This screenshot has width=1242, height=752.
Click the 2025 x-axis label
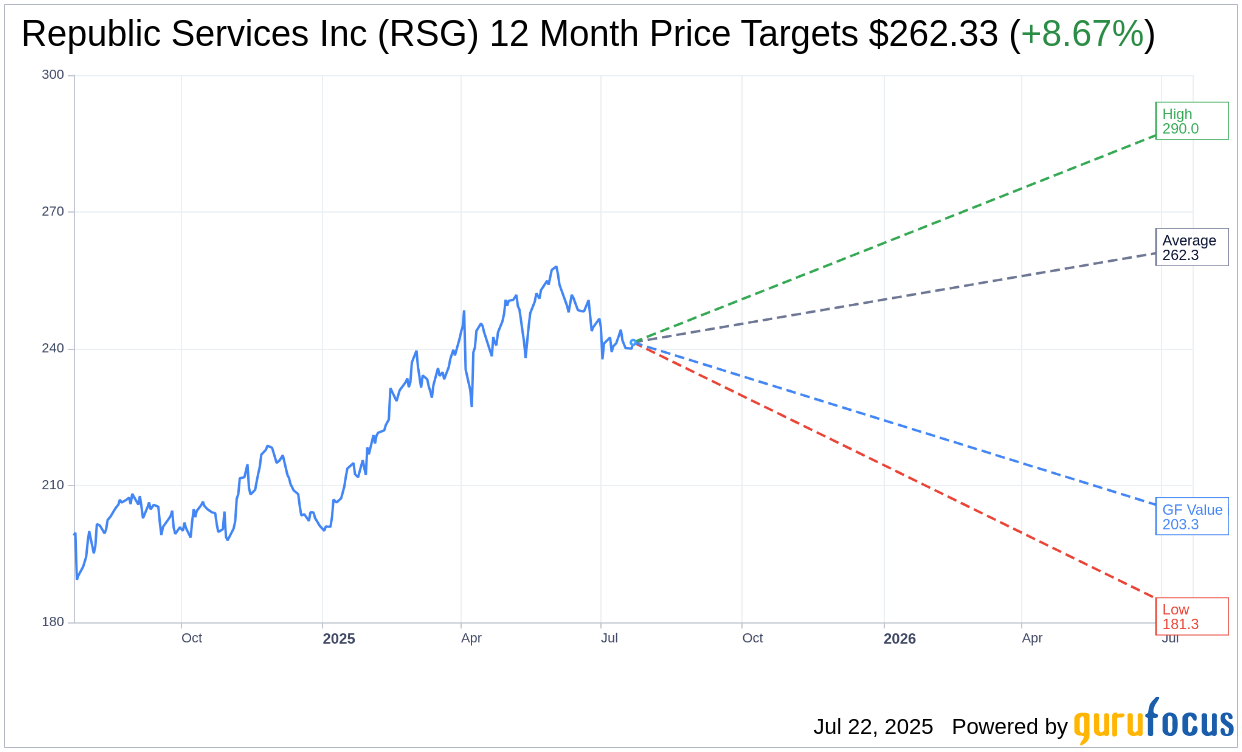point(339,638)
